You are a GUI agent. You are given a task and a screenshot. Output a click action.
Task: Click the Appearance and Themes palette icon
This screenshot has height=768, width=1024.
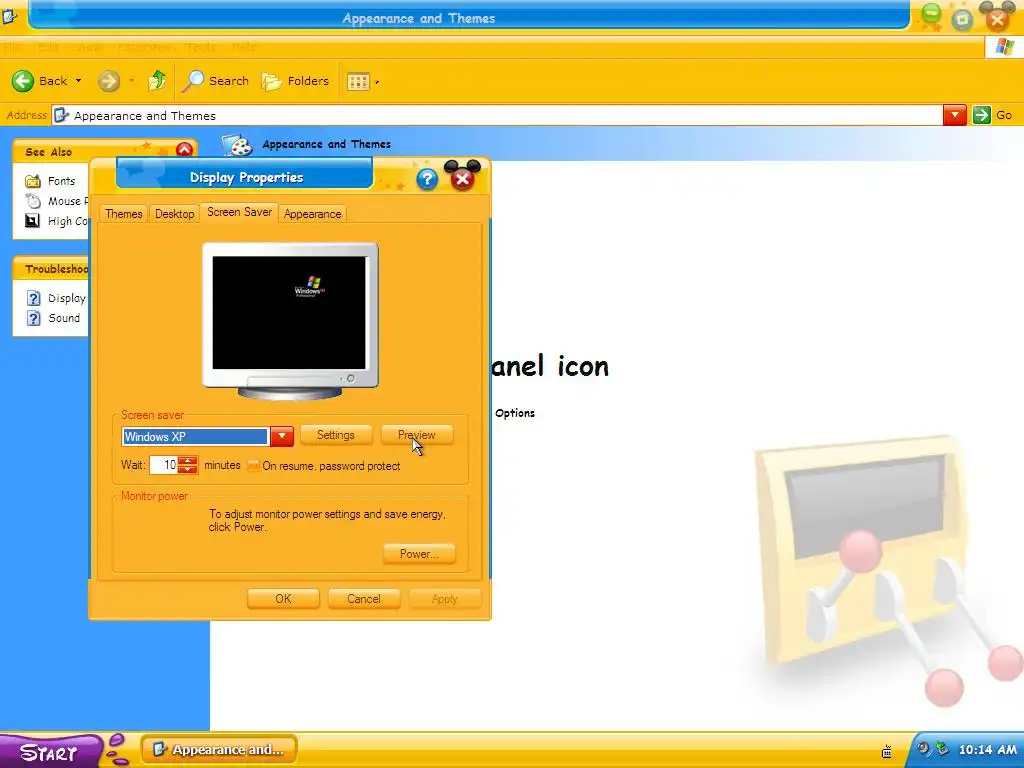(236, 144)
